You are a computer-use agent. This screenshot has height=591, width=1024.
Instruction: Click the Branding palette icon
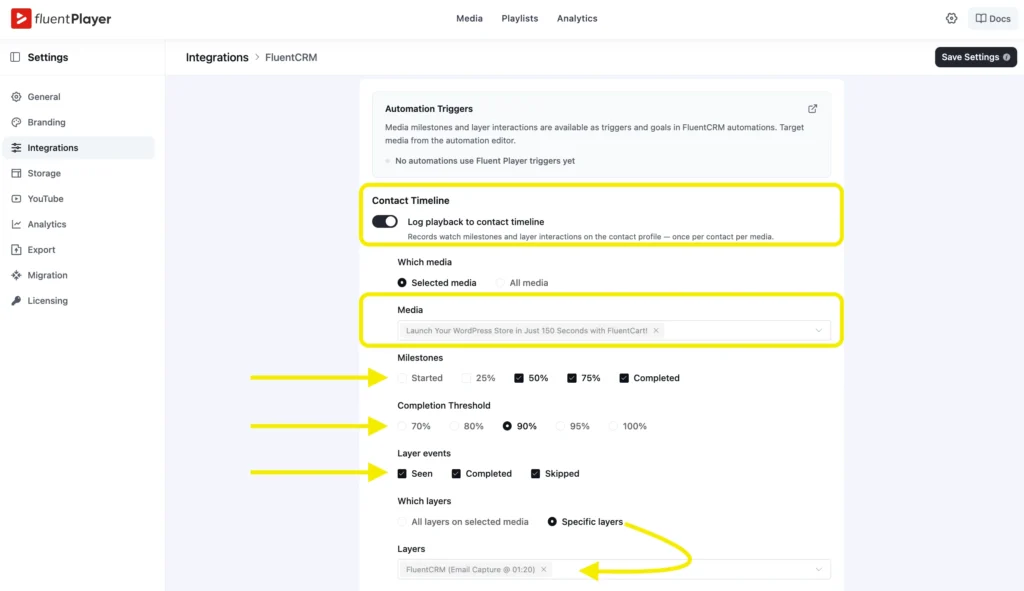(x=16, y=122)
